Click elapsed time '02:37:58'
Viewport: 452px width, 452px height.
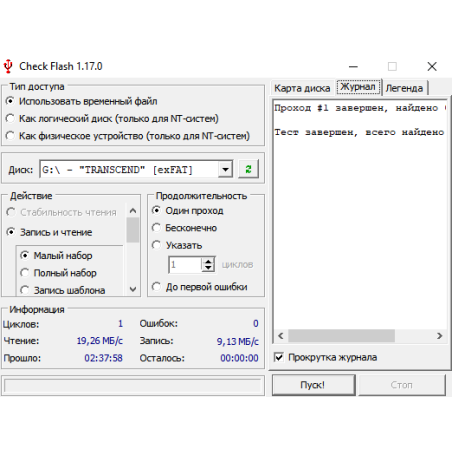click(103, 358)
